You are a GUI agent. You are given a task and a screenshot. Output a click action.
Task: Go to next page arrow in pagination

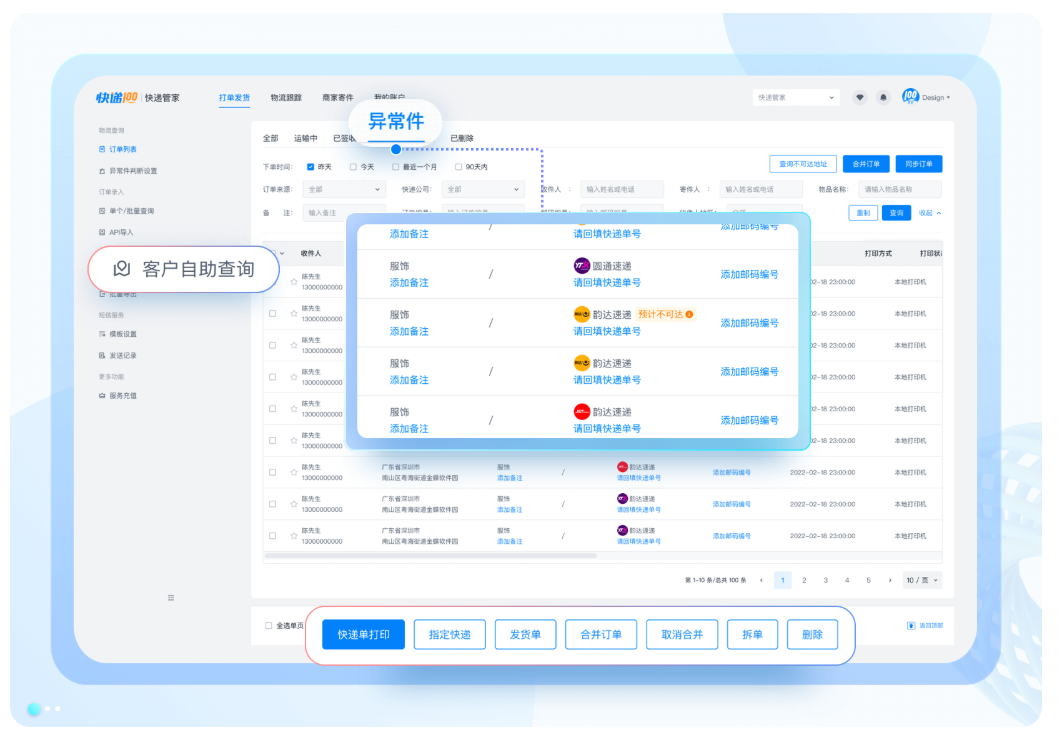(x=890, y=580)
